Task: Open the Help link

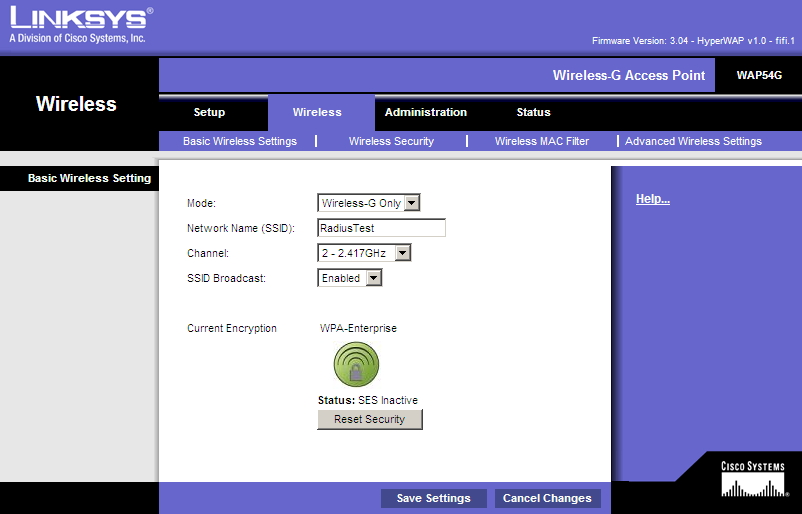Action: tap(652, 199)
